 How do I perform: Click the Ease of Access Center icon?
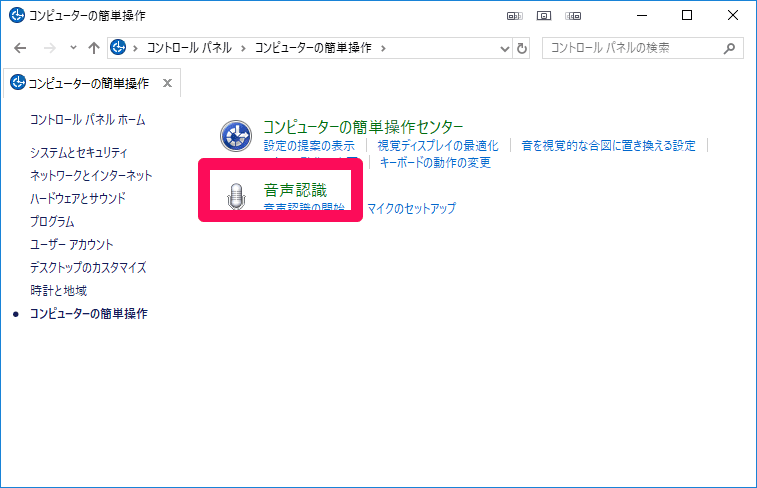236,136
